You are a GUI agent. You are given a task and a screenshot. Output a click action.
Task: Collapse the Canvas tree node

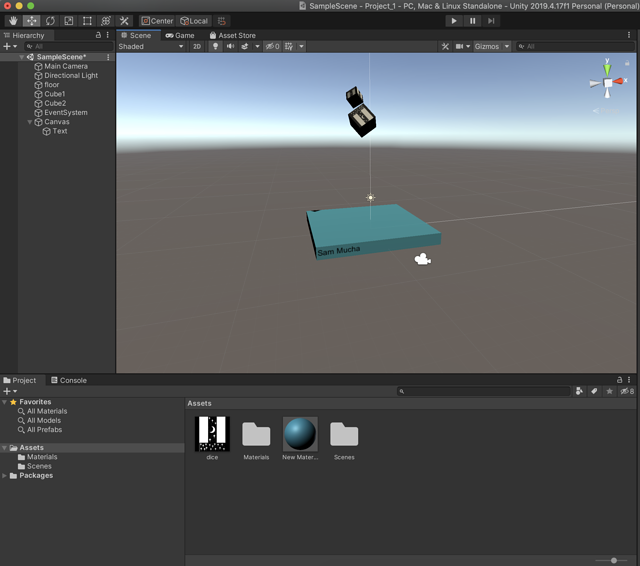(29, 122)
